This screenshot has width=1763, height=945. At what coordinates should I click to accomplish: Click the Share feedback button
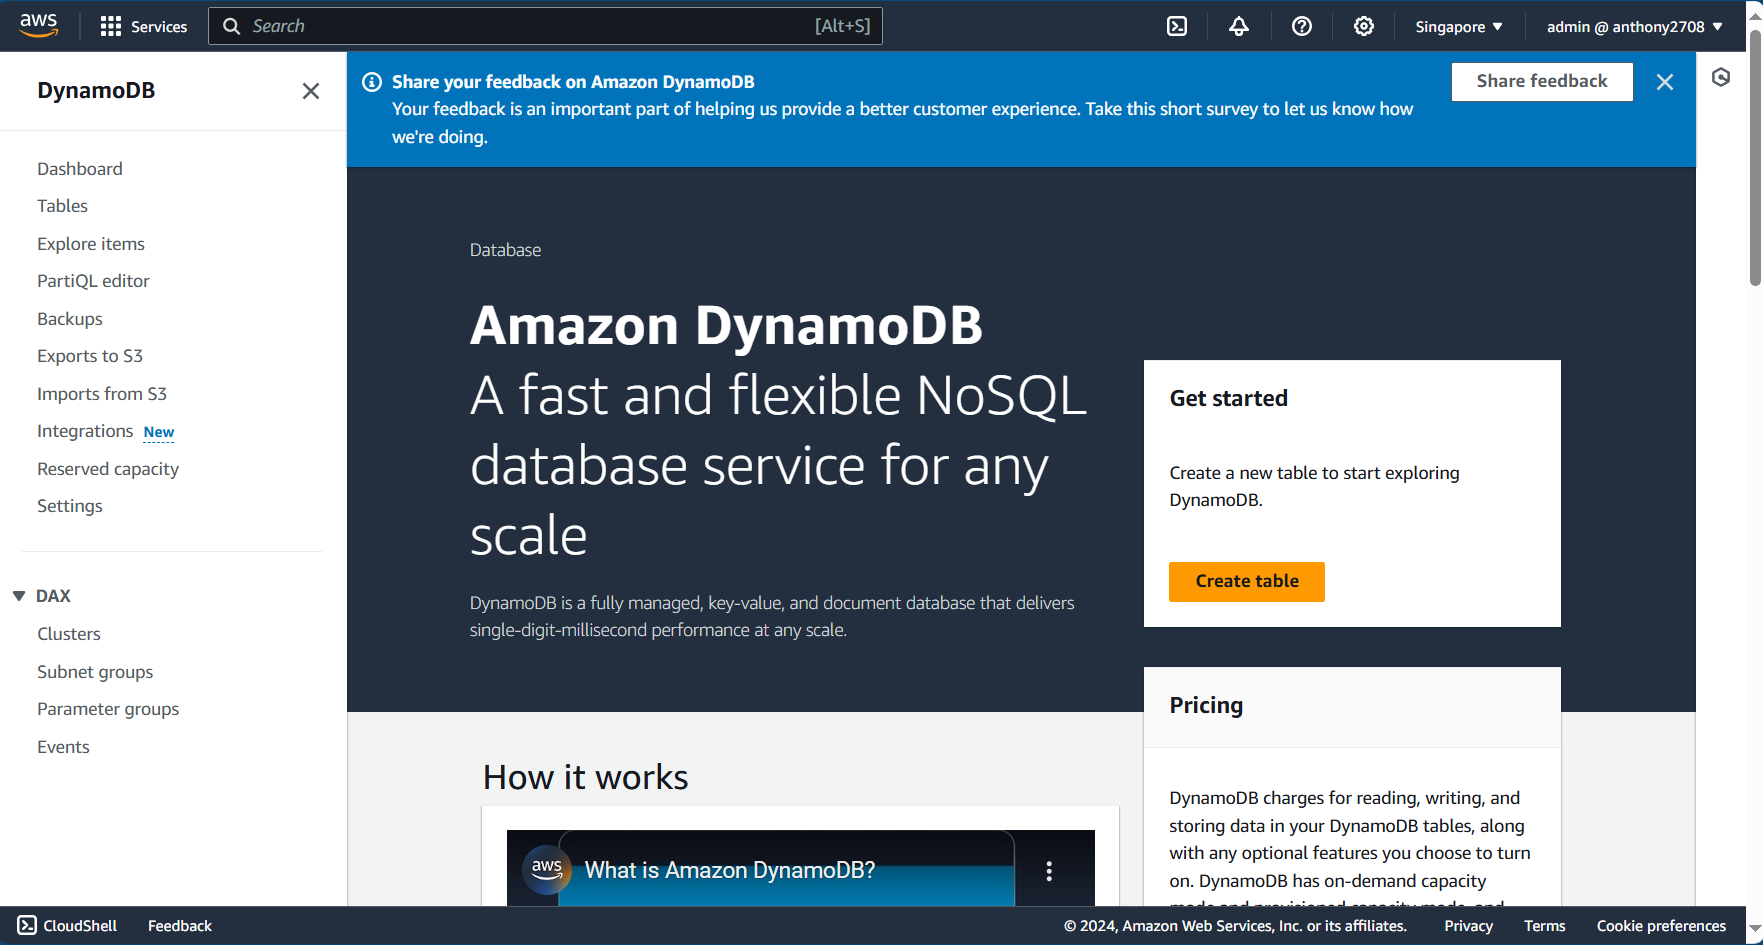pyautogui.click(x=1542, y=82)
